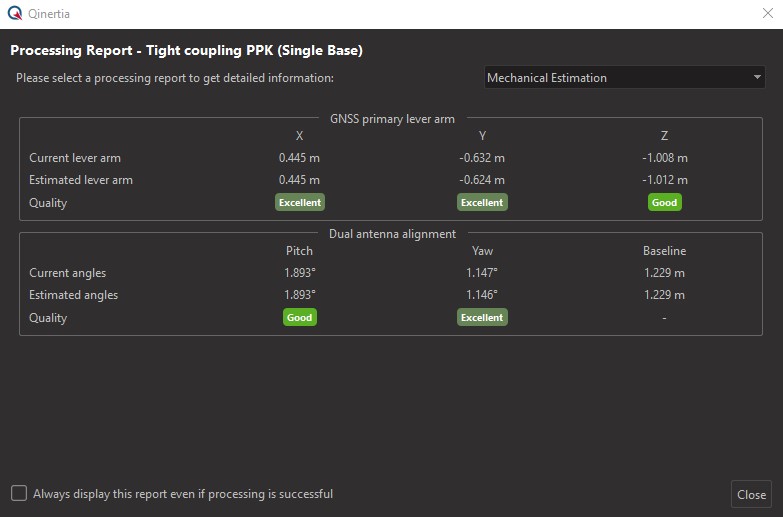
Task: Select the estimated Yaw angle 1.146°
Action: 482,295
